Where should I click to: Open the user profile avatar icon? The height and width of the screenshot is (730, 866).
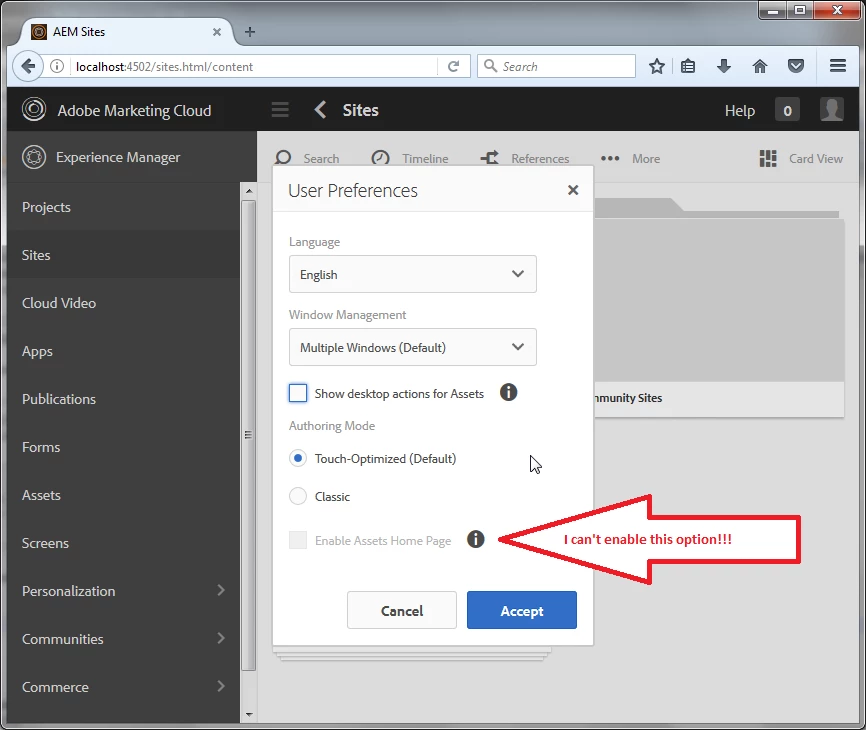click(x=831, y=109)
